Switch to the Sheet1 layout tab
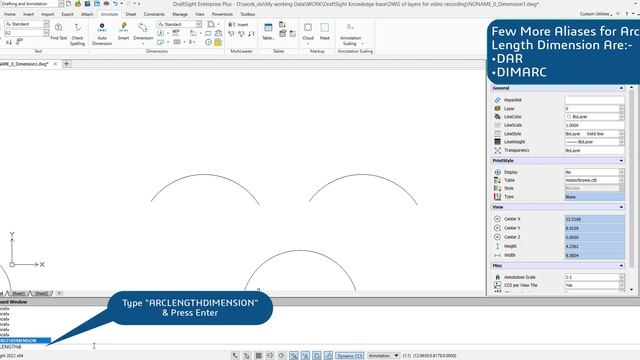Viewport: 640px width, 360px height. [18, 293]
